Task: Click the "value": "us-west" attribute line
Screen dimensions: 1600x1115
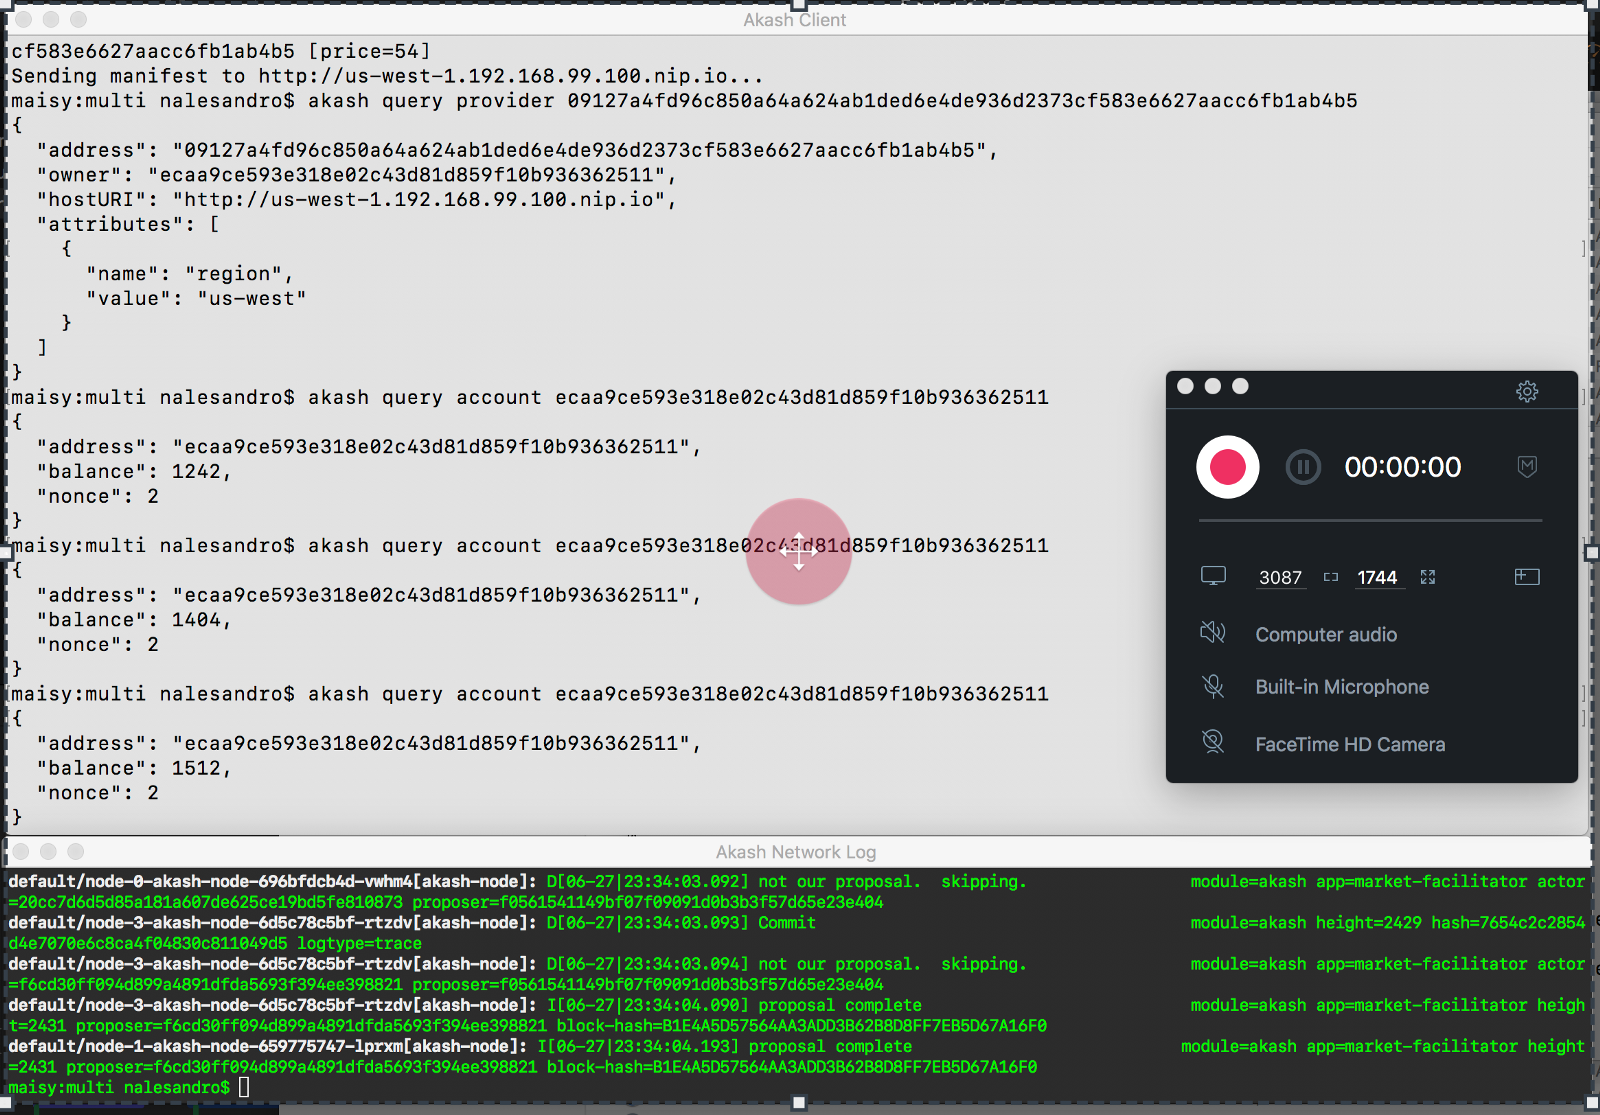Action: (196, 299)
